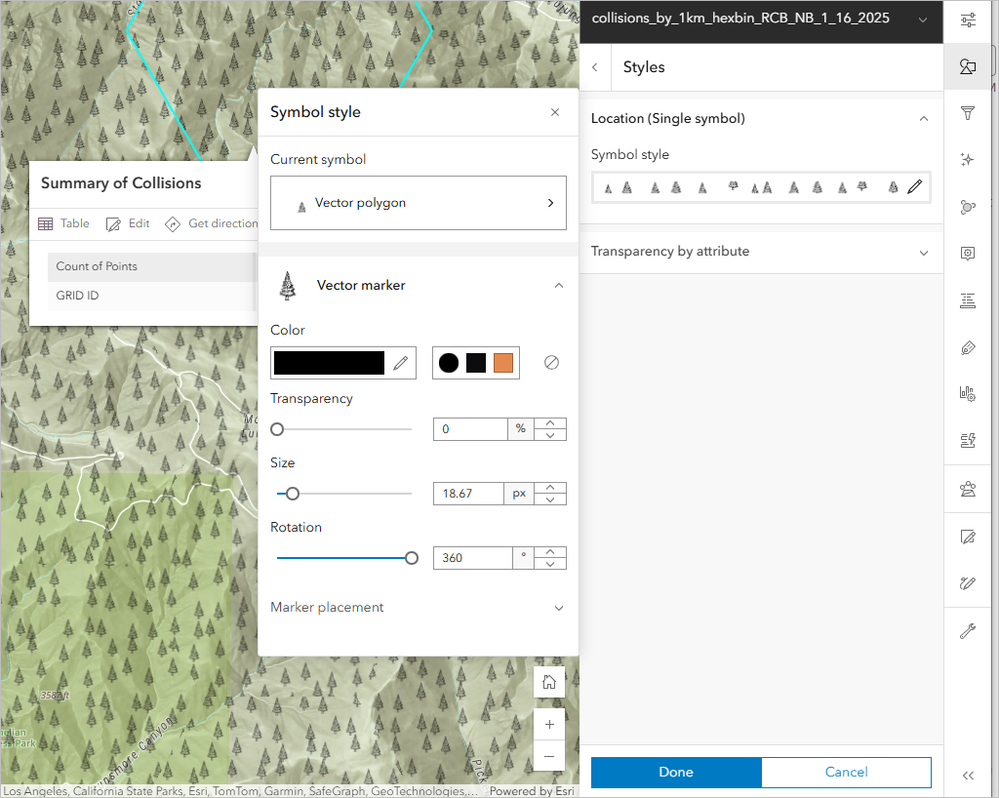Image resolution: width=999 pixels, height=798 pixels.
Task: Decrease transparency with the down stepper
Action: [x=550, y=435]
